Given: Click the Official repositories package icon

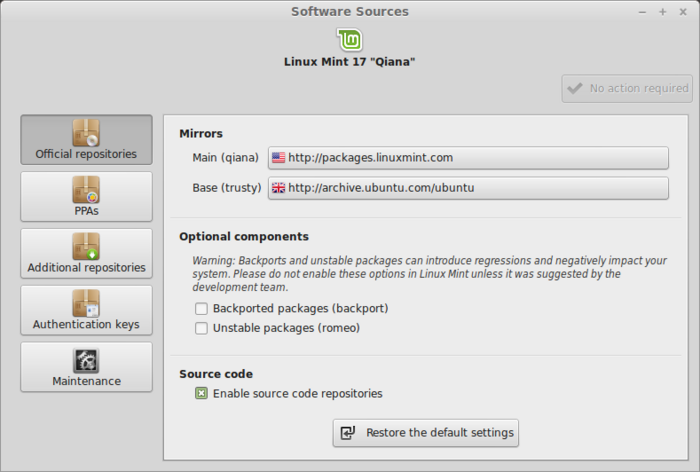Looking at the screenshot, I should coord(86,133).
